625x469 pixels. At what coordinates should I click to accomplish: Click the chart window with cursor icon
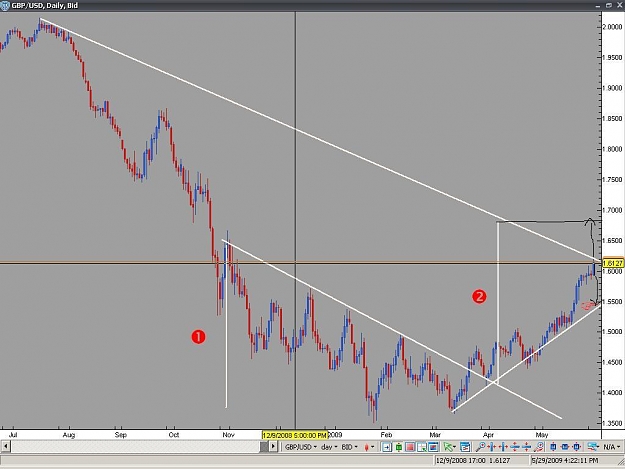(x=422, y=447)
